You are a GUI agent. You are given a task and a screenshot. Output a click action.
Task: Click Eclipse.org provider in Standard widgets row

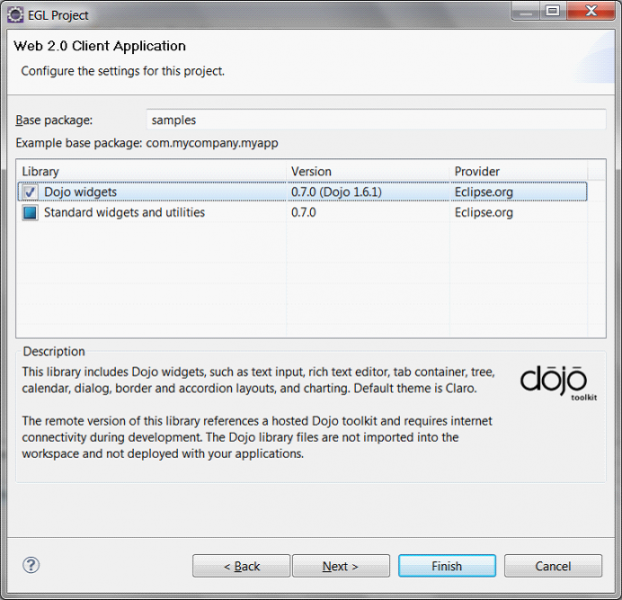[484, 213]
